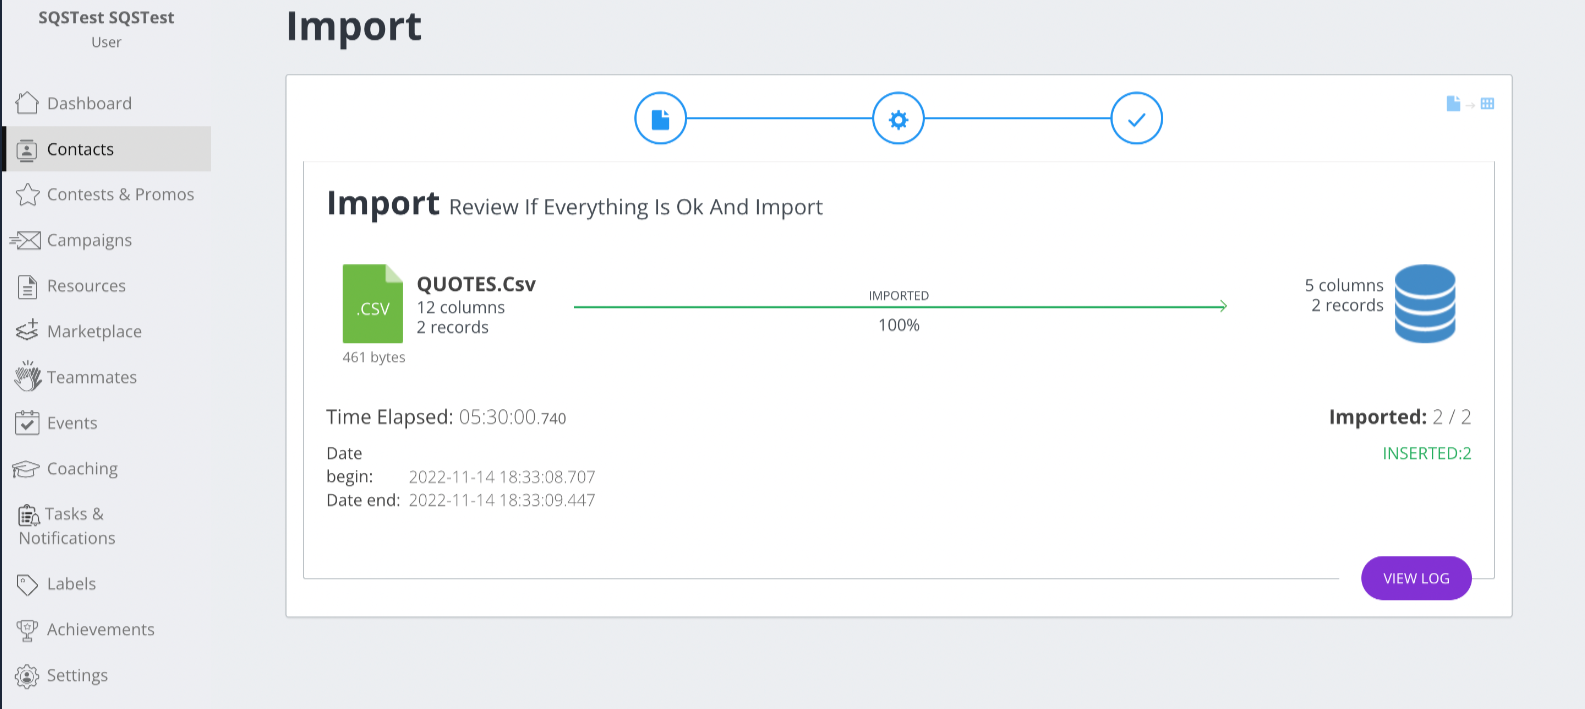Click the file upload step icon
Viewport: 1585px width, 709px height.
click(x=660, y=119)
